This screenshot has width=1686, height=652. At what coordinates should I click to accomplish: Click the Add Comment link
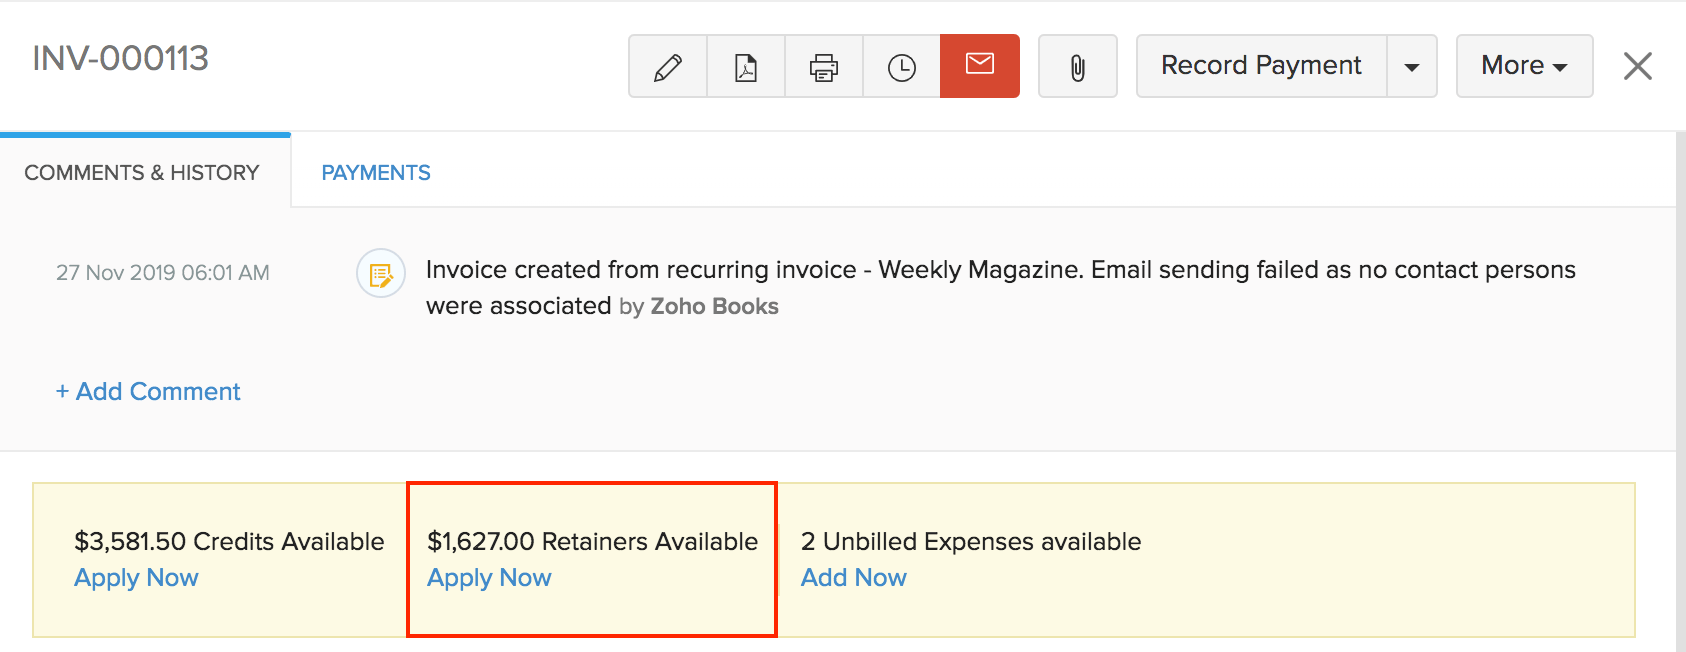pyautogui.click(x=148, y=391)
